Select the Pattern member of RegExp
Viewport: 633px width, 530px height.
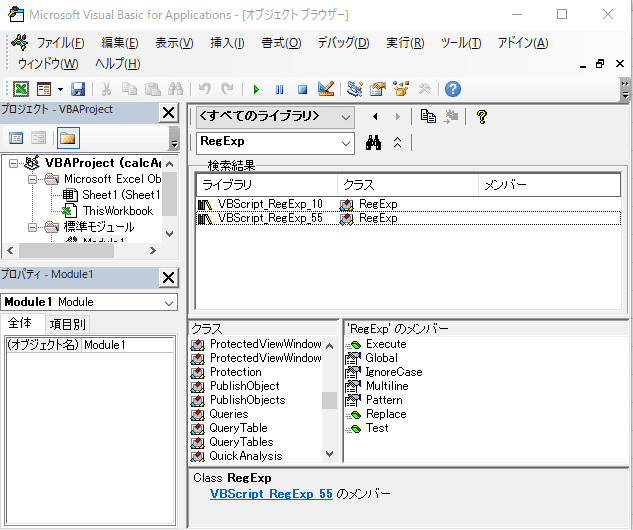click(x=384, y=400)
